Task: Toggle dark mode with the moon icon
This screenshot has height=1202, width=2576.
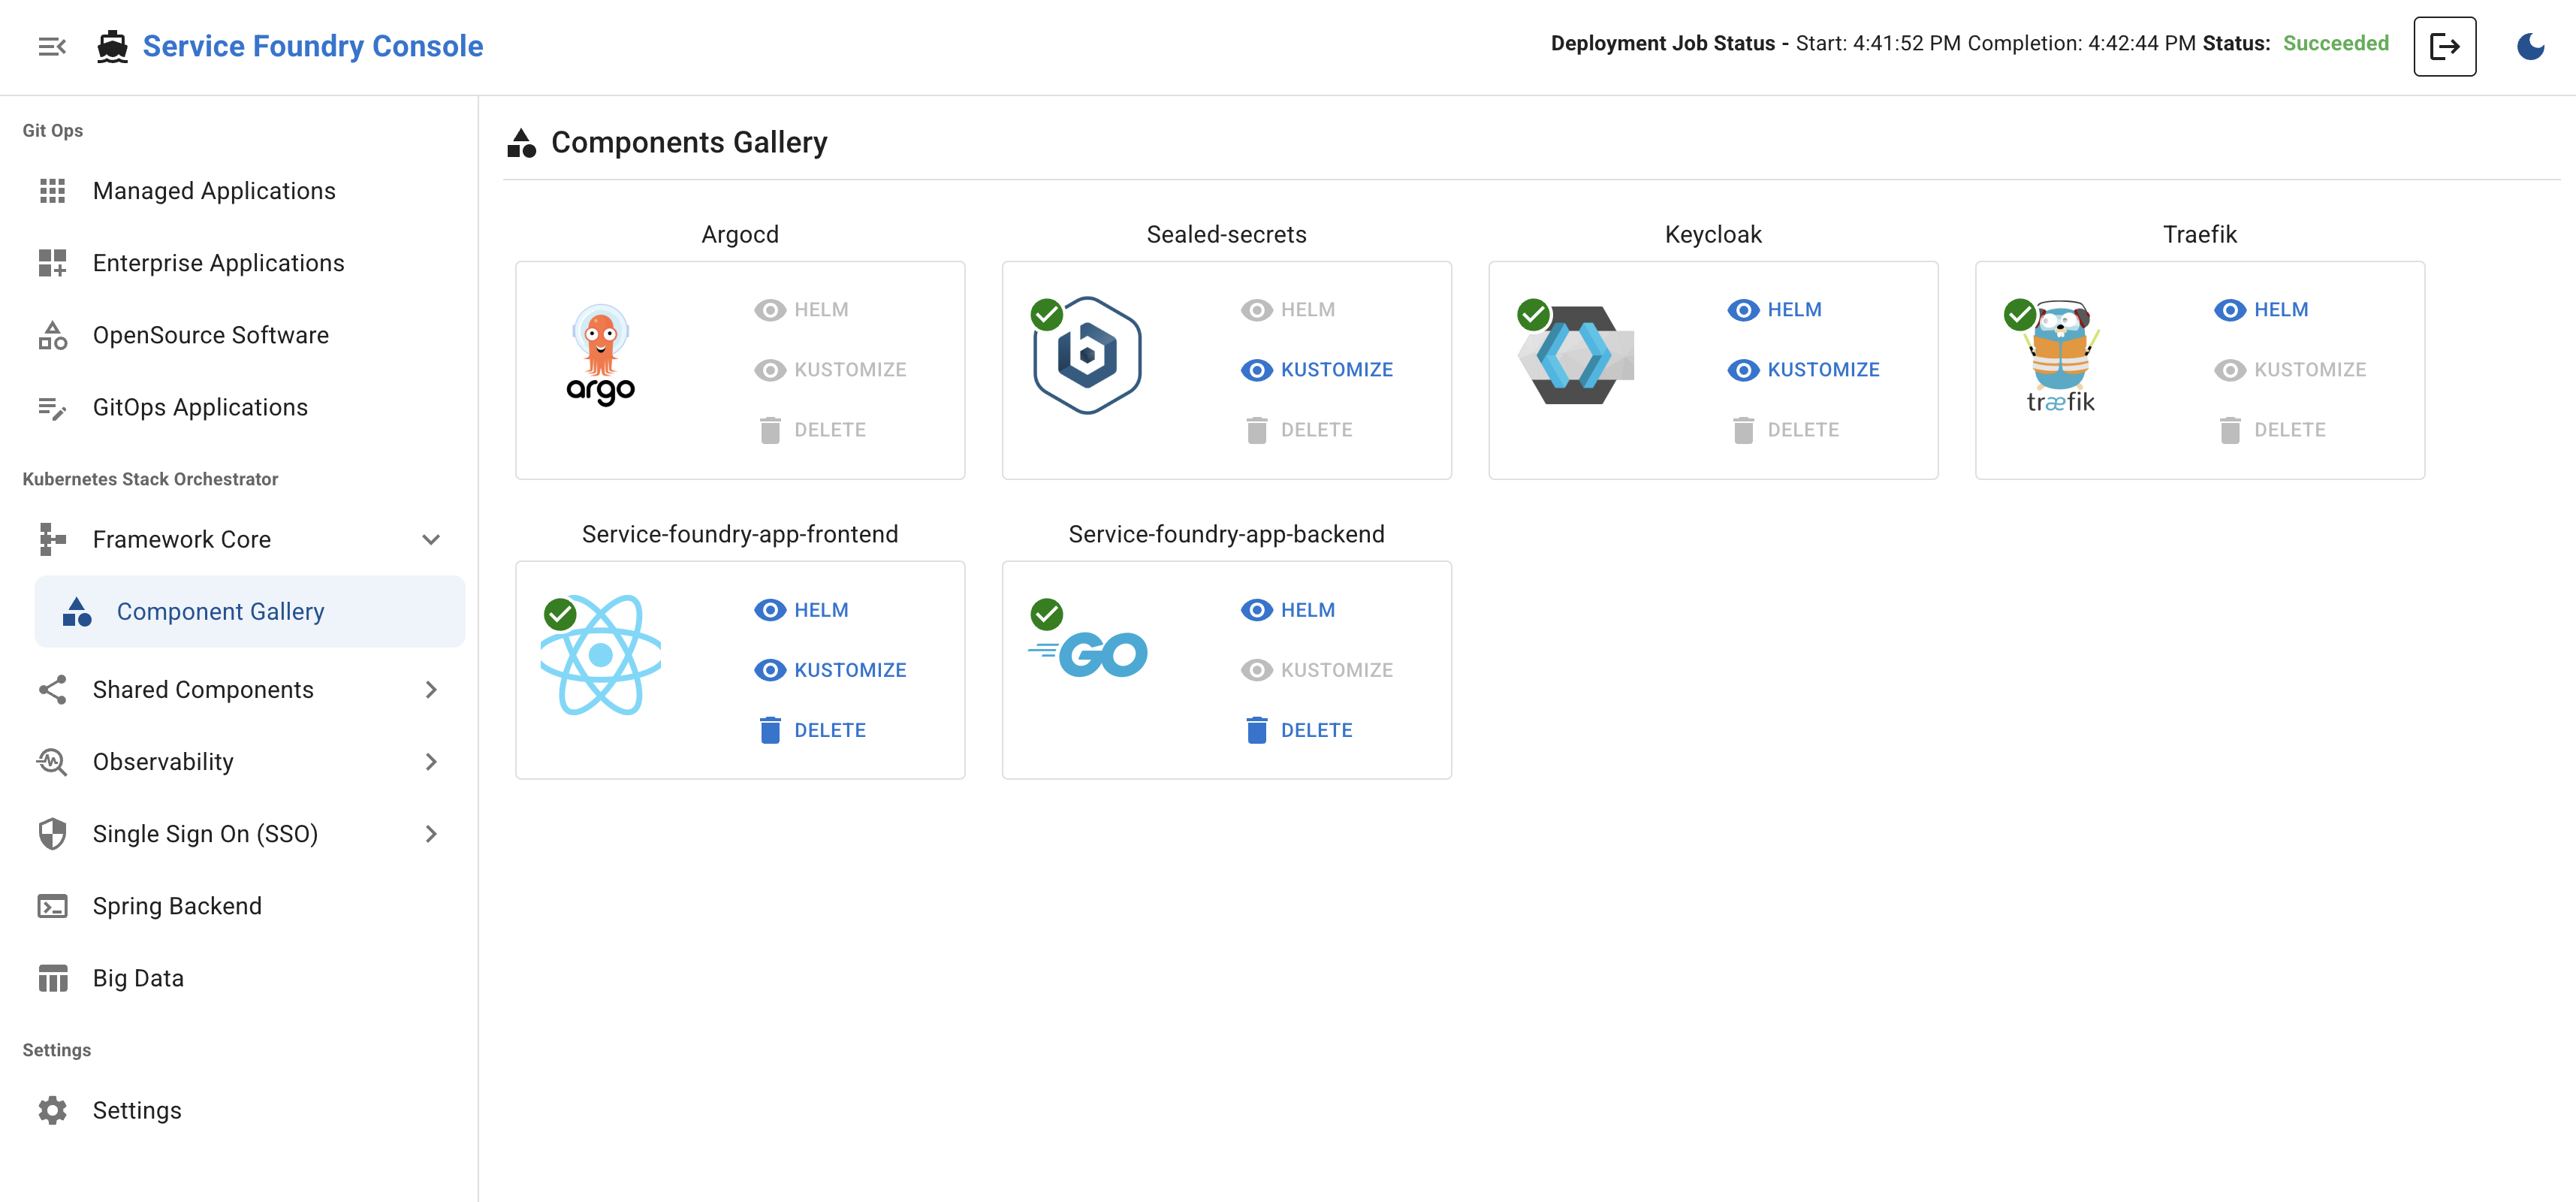Action: pos(2530,46)
